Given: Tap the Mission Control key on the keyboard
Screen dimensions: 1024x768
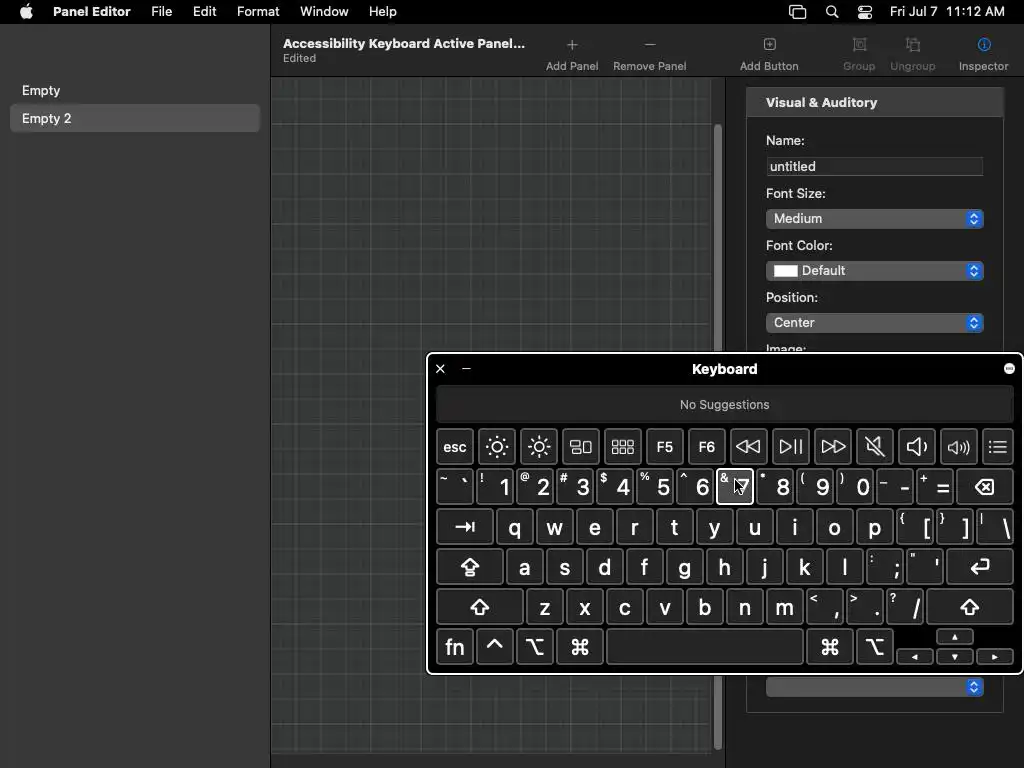Looking at the screenshot, I should (x=581, y=447).
